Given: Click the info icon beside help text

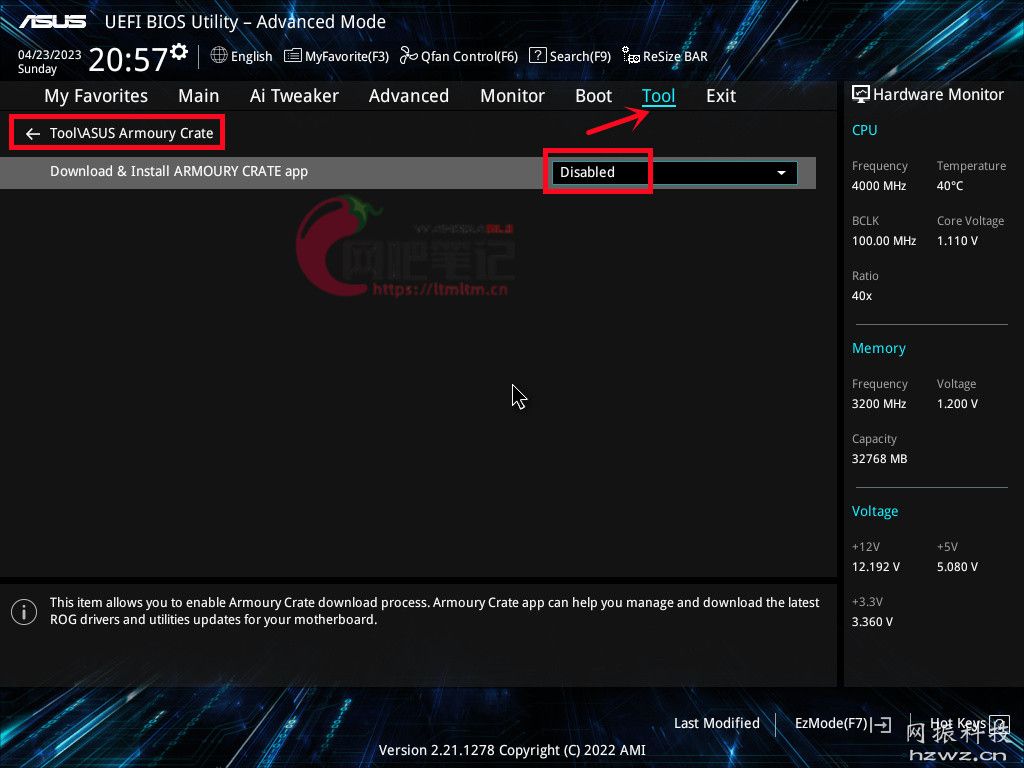Looking at the screenshot, I should [24, 612].
